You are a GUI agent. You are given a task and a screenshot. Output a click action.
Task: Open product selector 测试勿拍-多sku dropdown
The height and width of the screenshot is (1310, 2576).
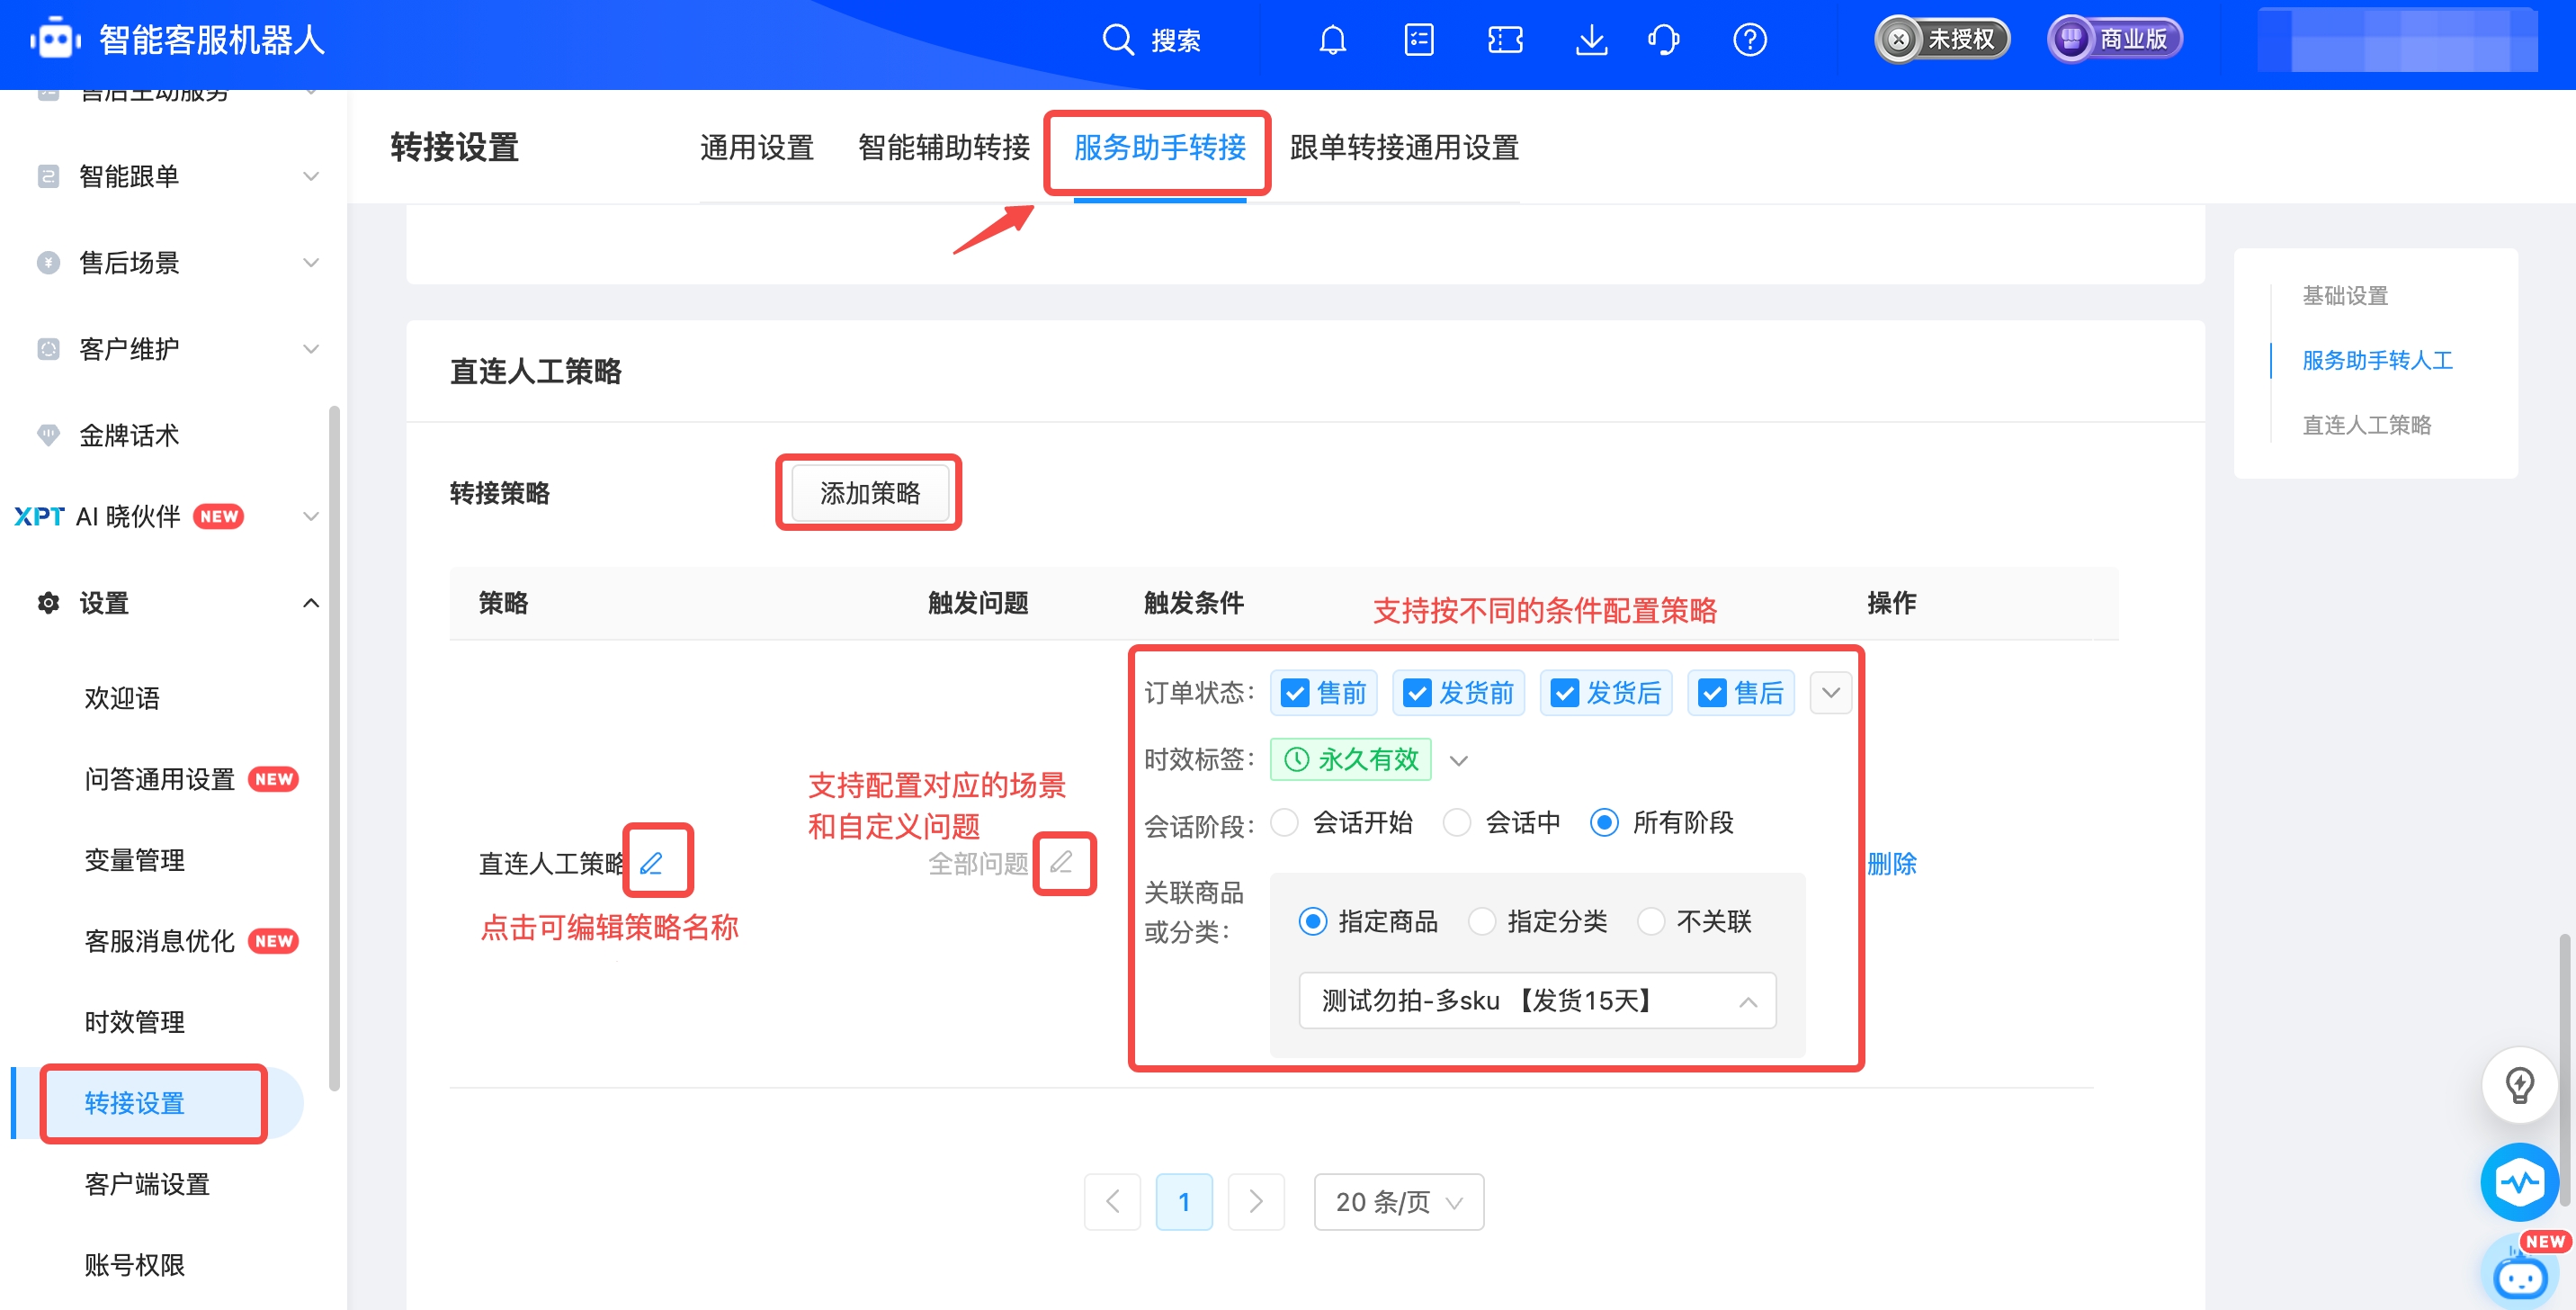point(1537,1000)
